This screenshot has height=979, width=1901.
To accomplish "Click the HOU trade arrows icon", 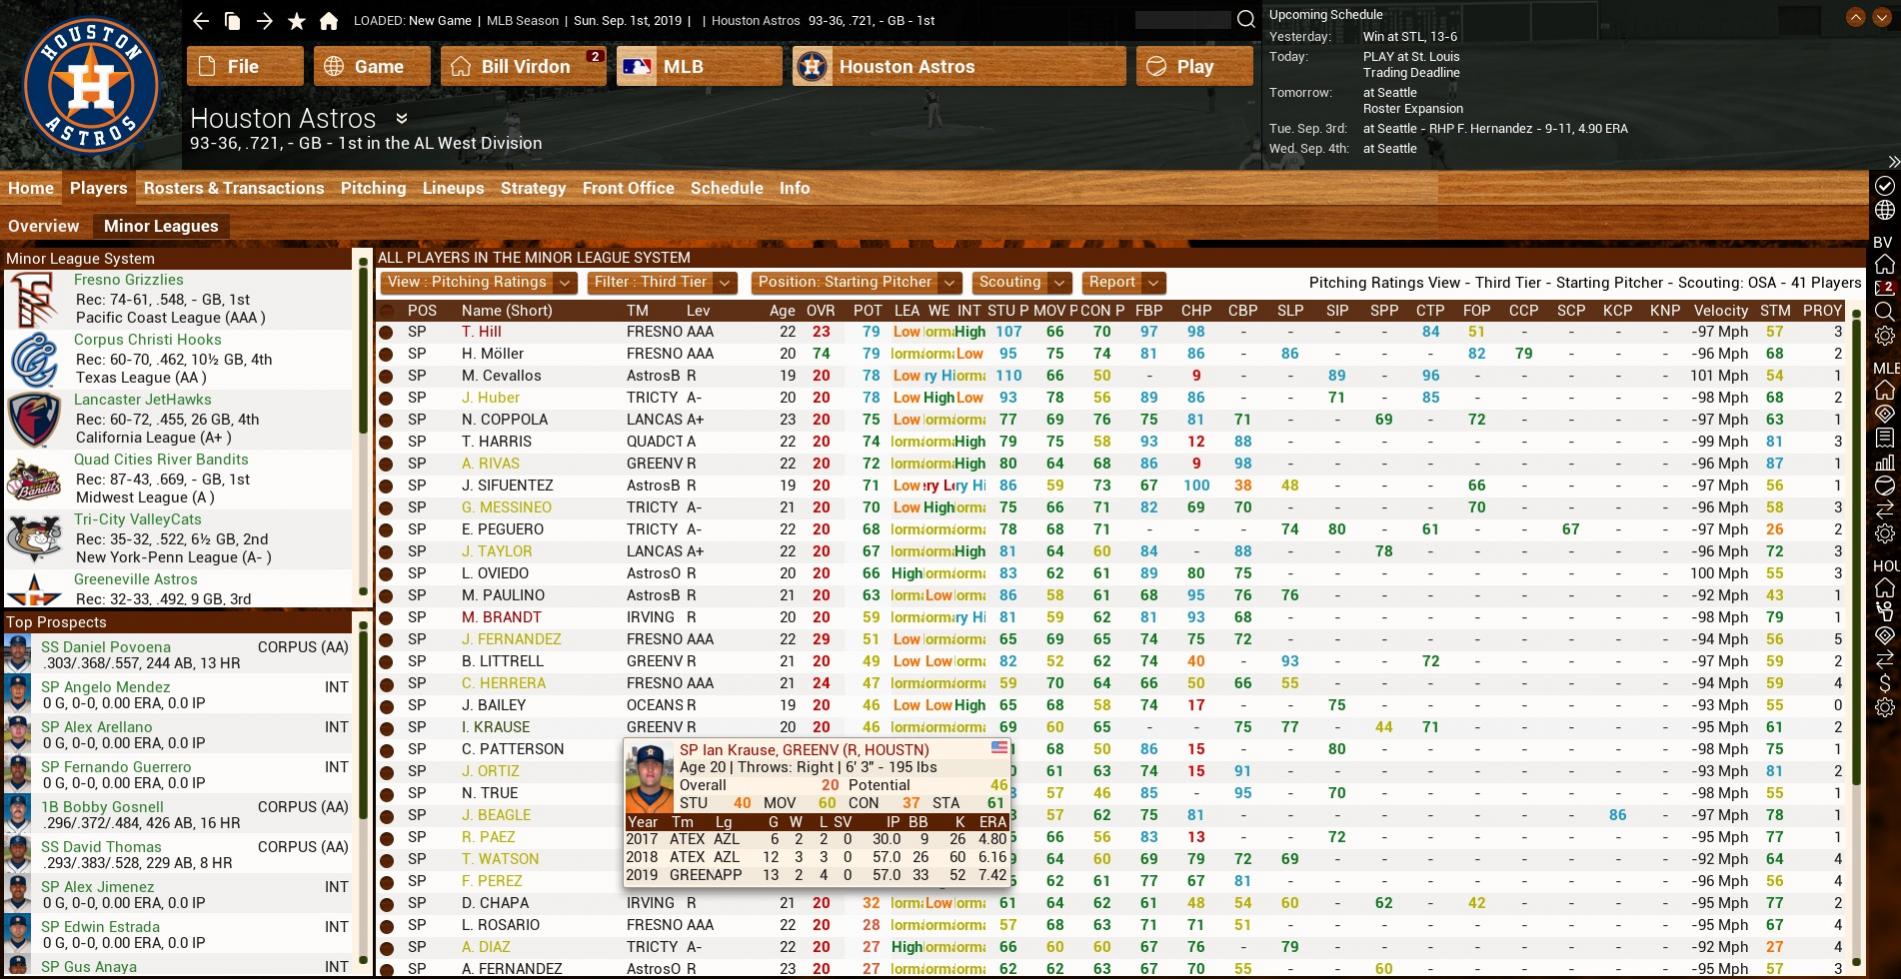I will coord(1884,659).
